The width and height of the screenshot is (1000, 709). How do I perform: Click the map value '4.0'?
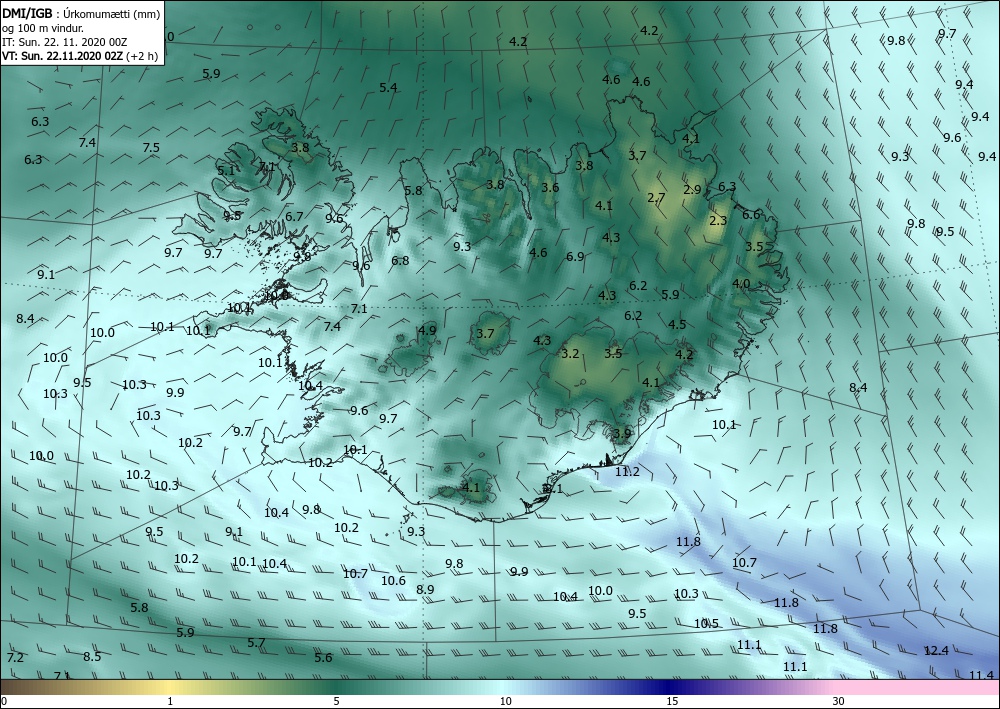point(740,284)
